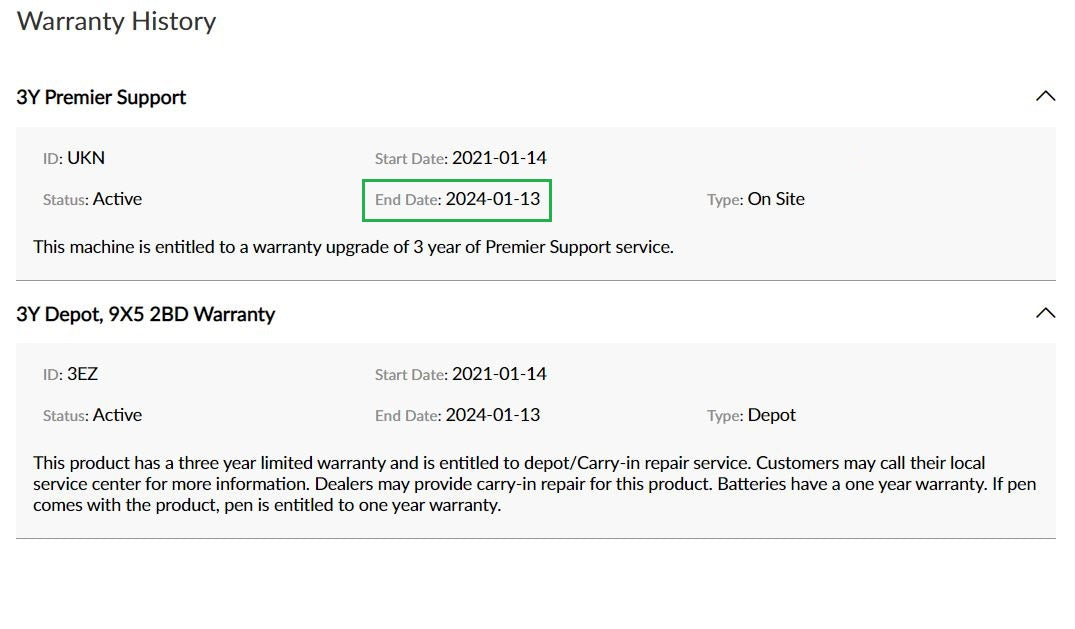Click the On Site type value
This screenshot has width=1075, height=629.
(x=776, y=199)
